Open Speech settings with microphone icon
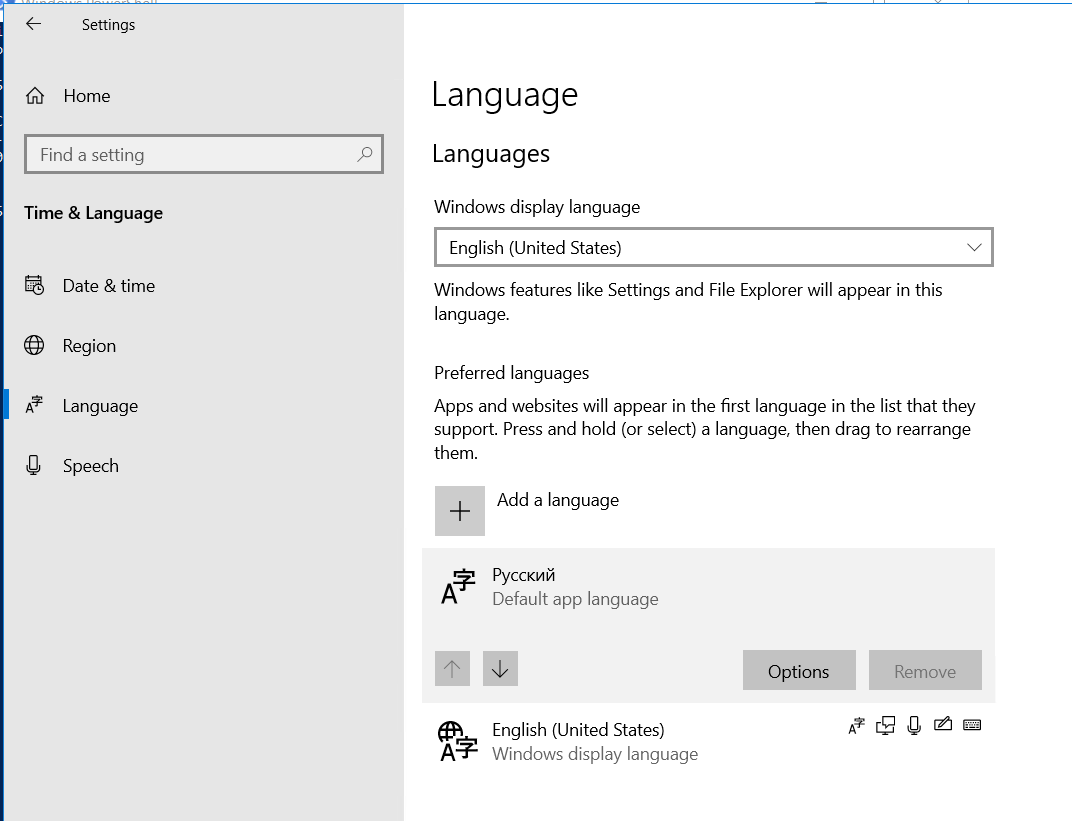 coord(90,466)
